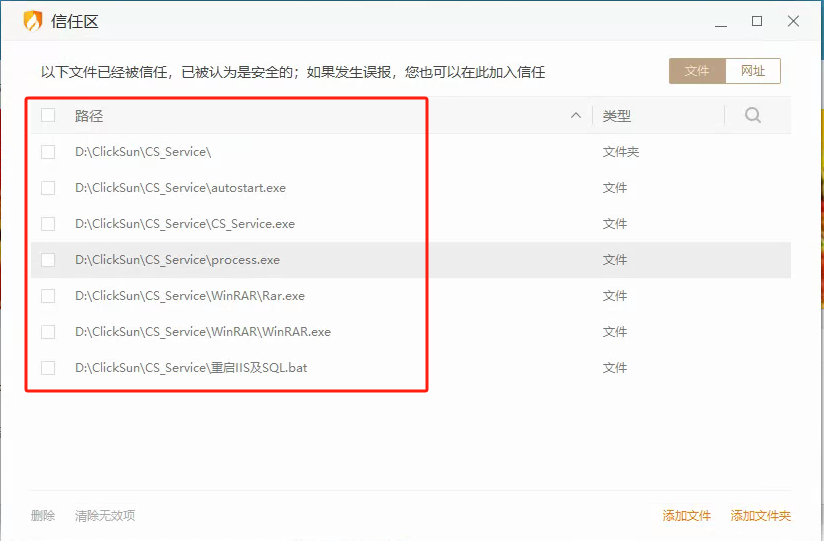Select the CS_Service.exe path row
This screenshot has width=824, height=541.
411,224
